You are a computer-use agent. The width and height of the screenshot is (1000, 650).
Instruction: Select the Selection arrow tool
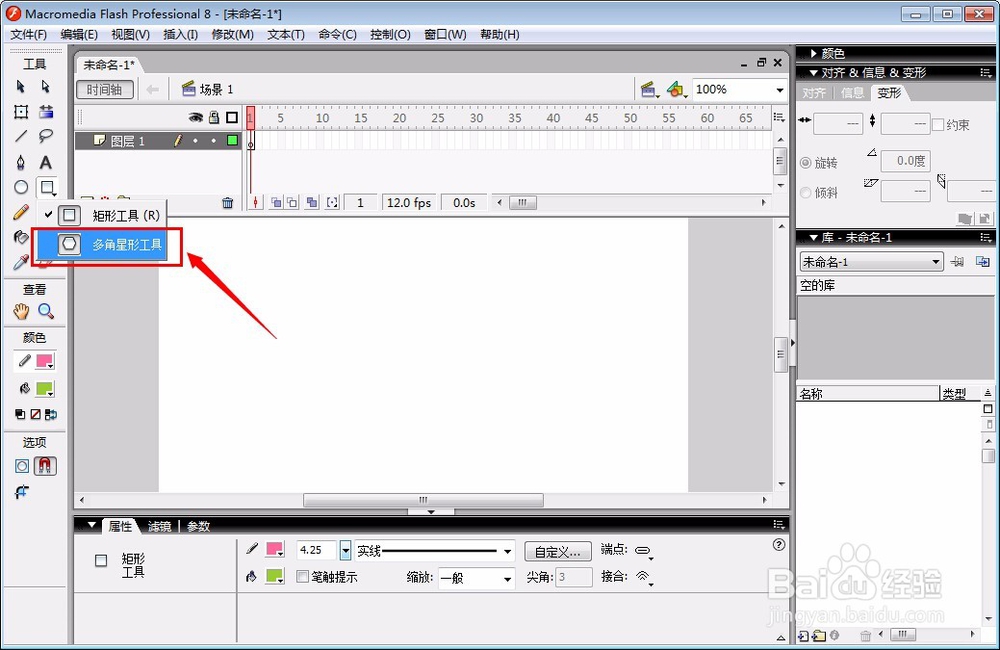click(x=20, y=87)
